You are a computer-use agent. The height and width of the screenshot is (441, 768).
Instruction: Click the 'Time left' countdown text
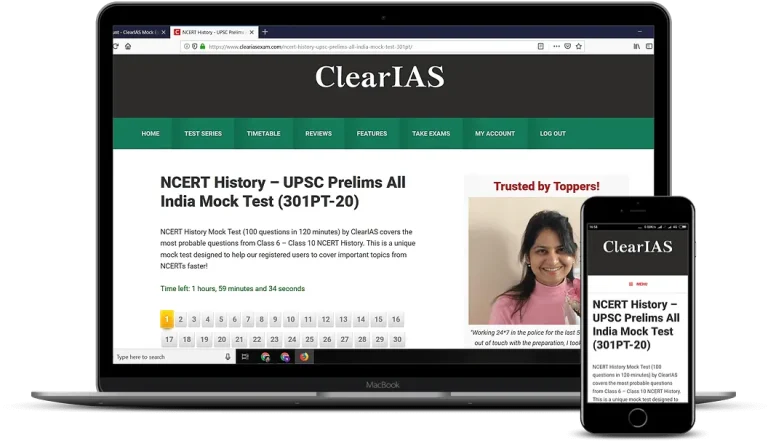[232, 289]
